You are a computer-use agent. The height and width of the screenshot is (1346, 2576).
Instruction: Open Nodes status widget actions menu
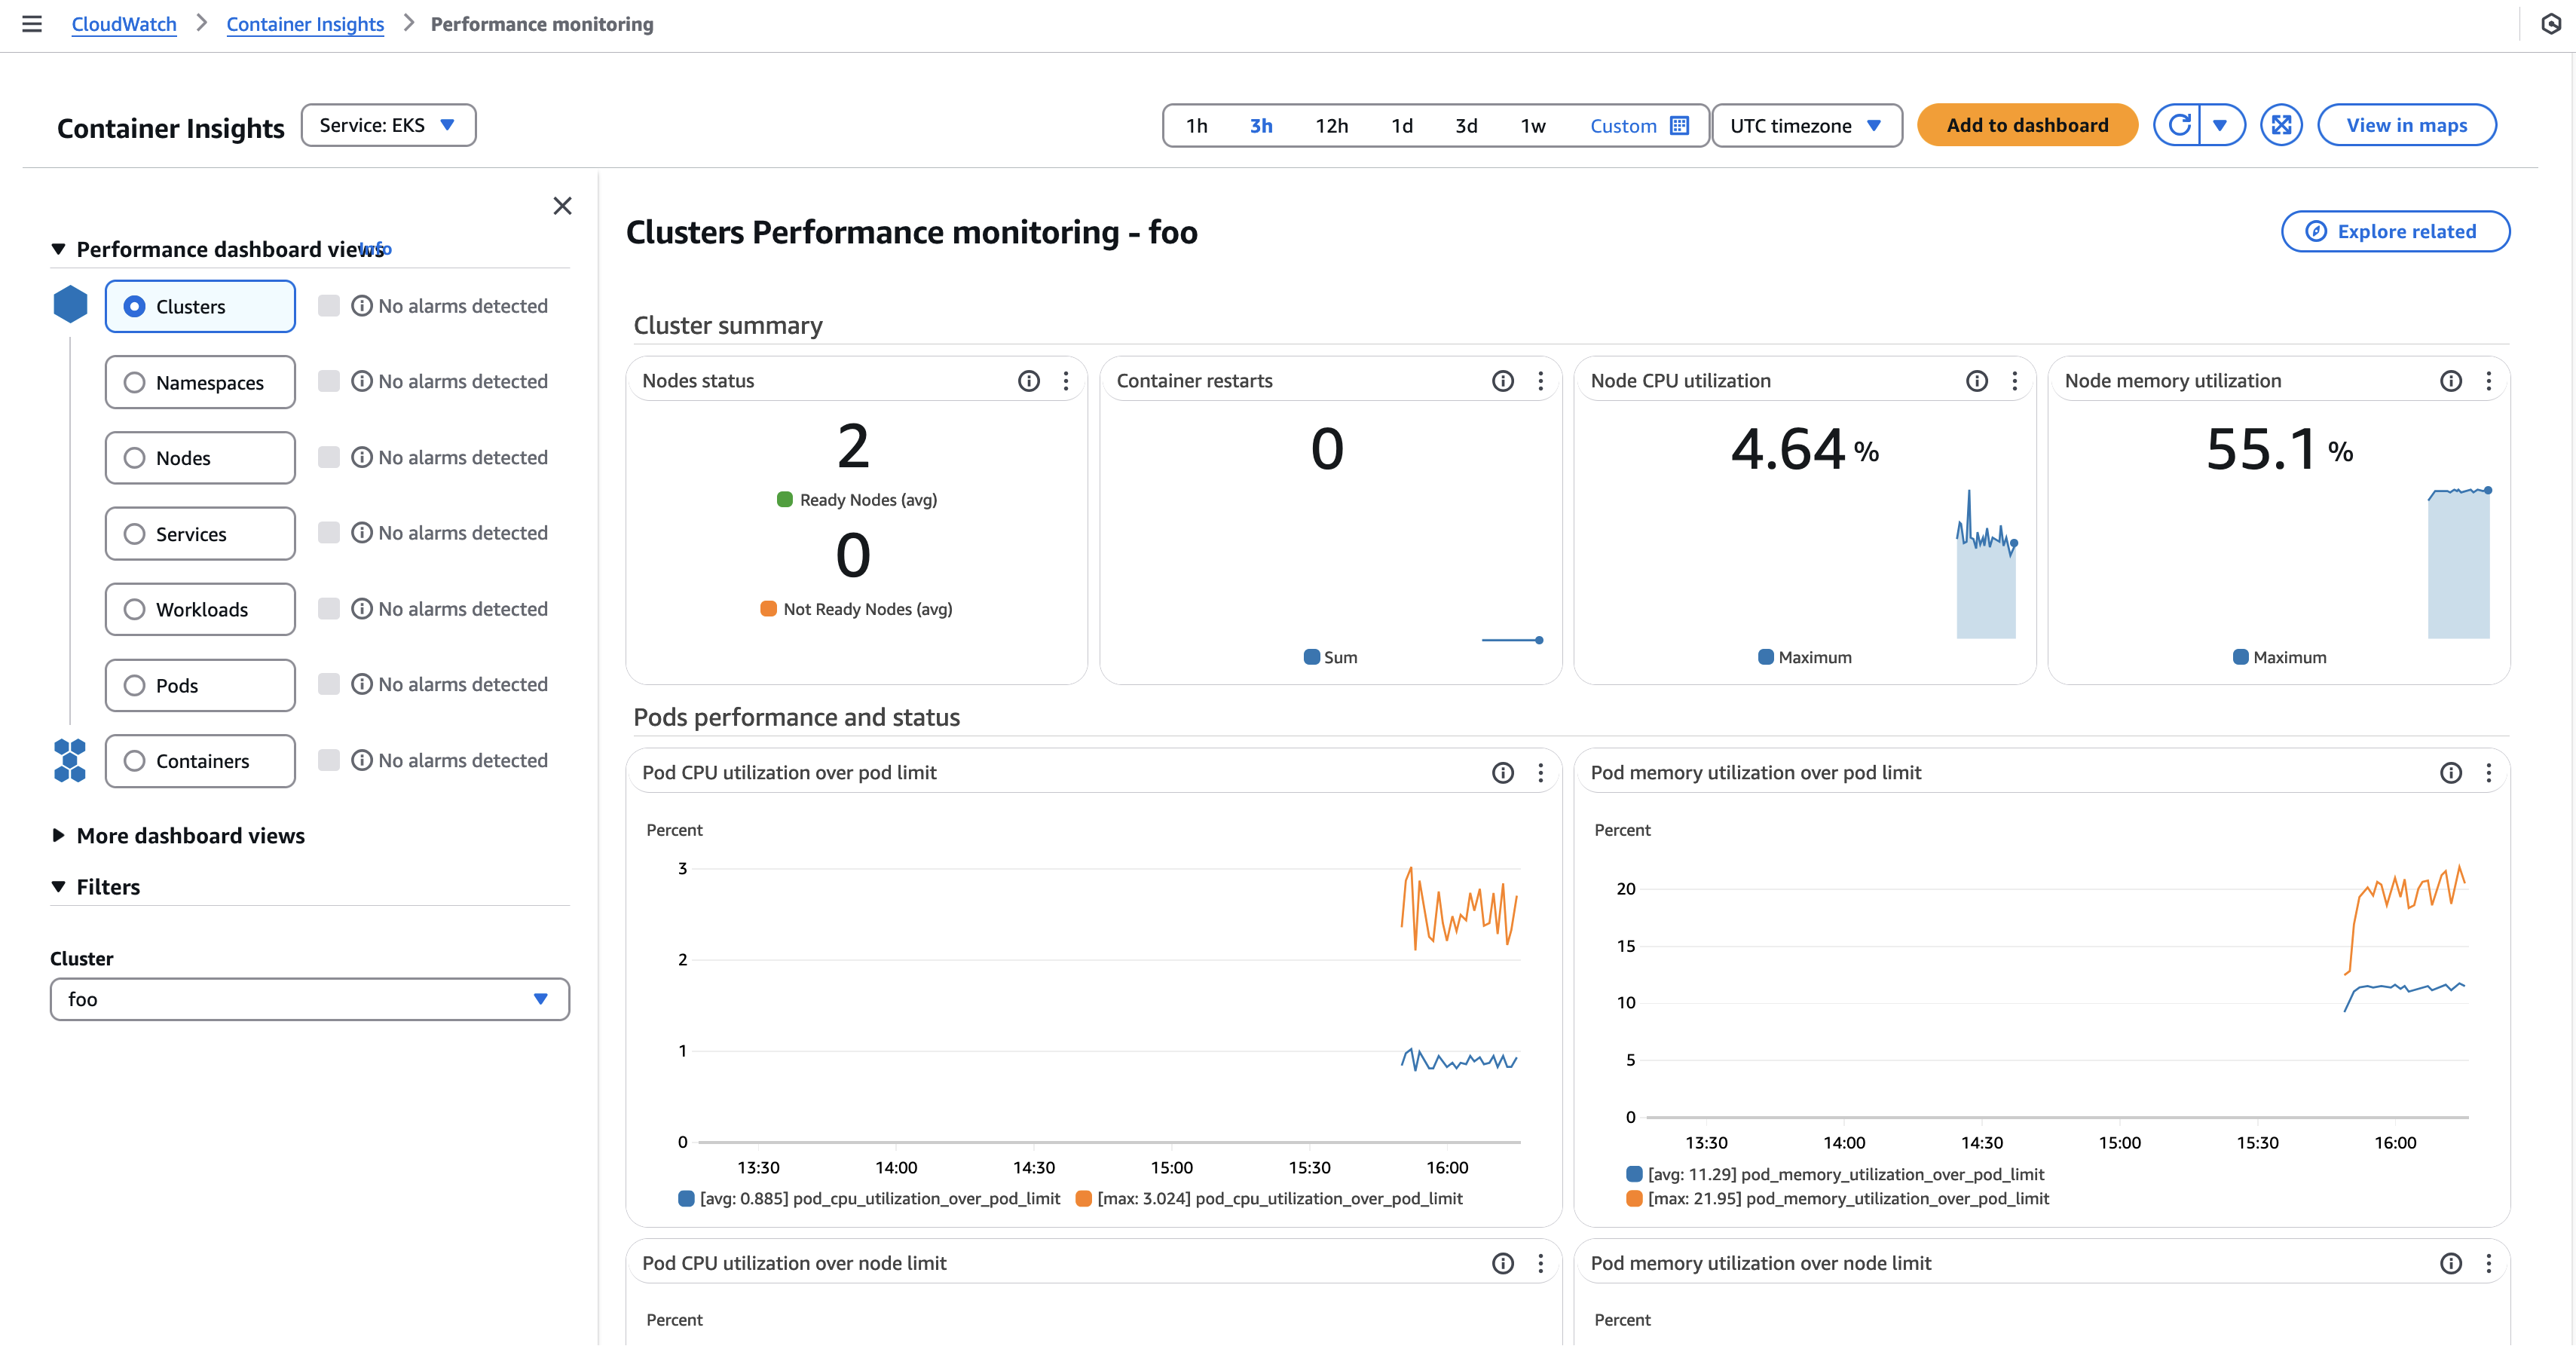coord(1066,380)
